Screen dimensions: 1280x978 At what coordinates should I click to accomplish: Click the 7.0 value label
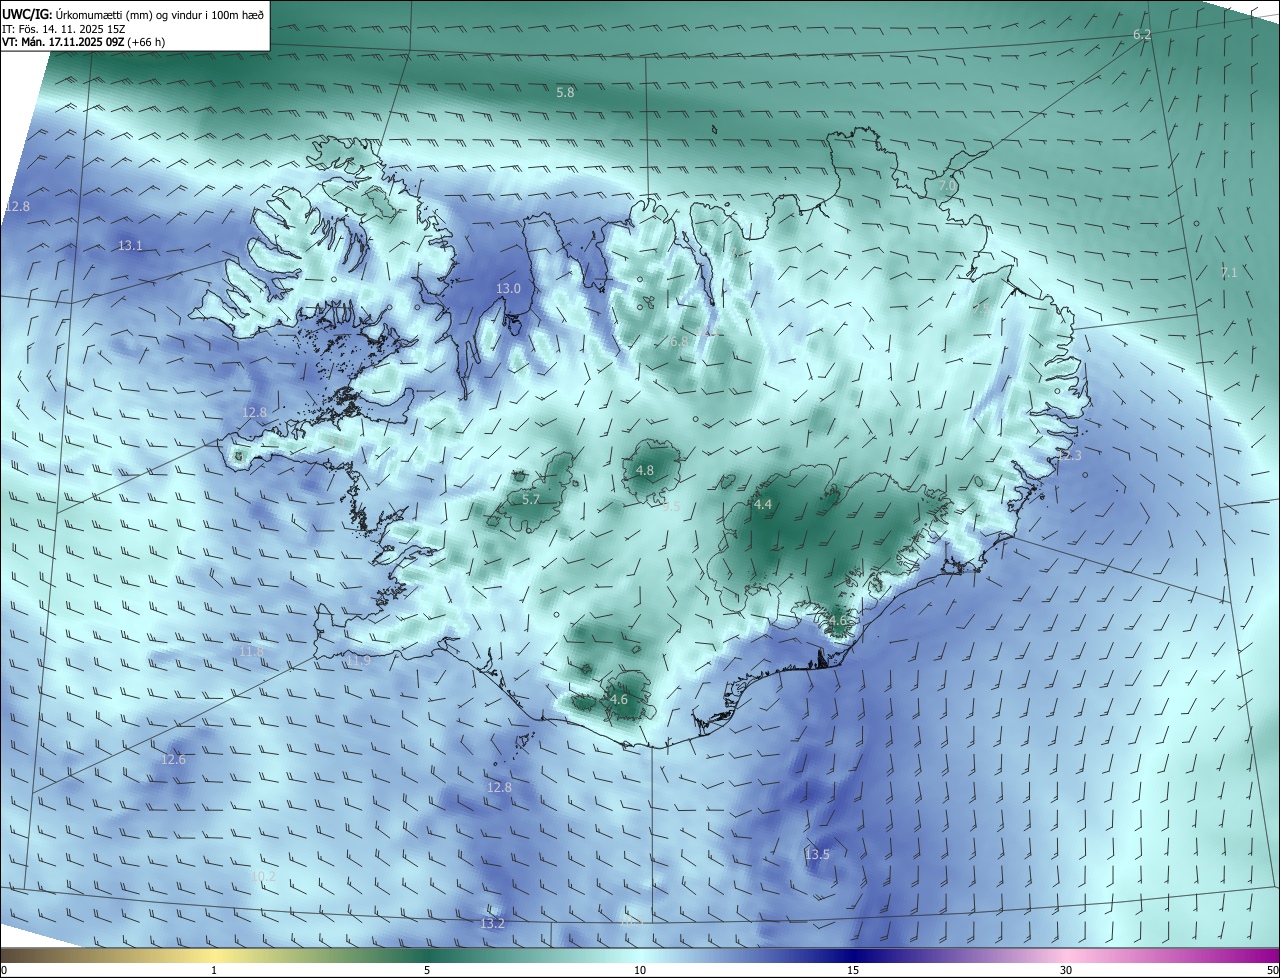[947, 186]
